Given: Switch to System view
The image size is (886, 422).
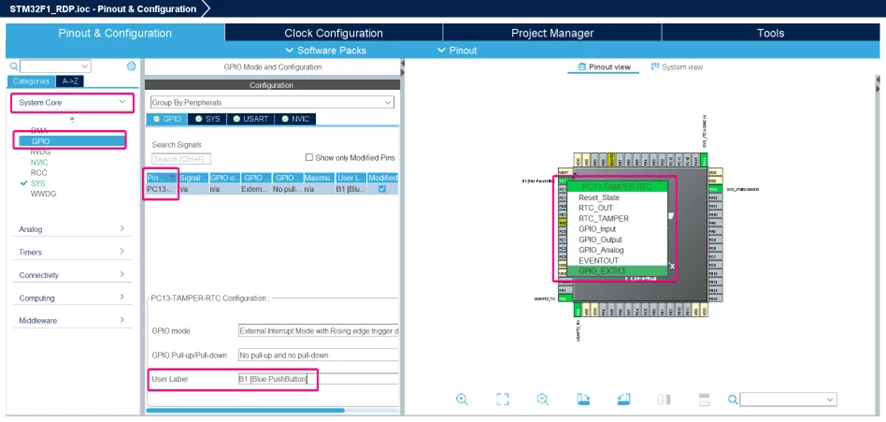Looking at the screenshot, I should 676,67.
